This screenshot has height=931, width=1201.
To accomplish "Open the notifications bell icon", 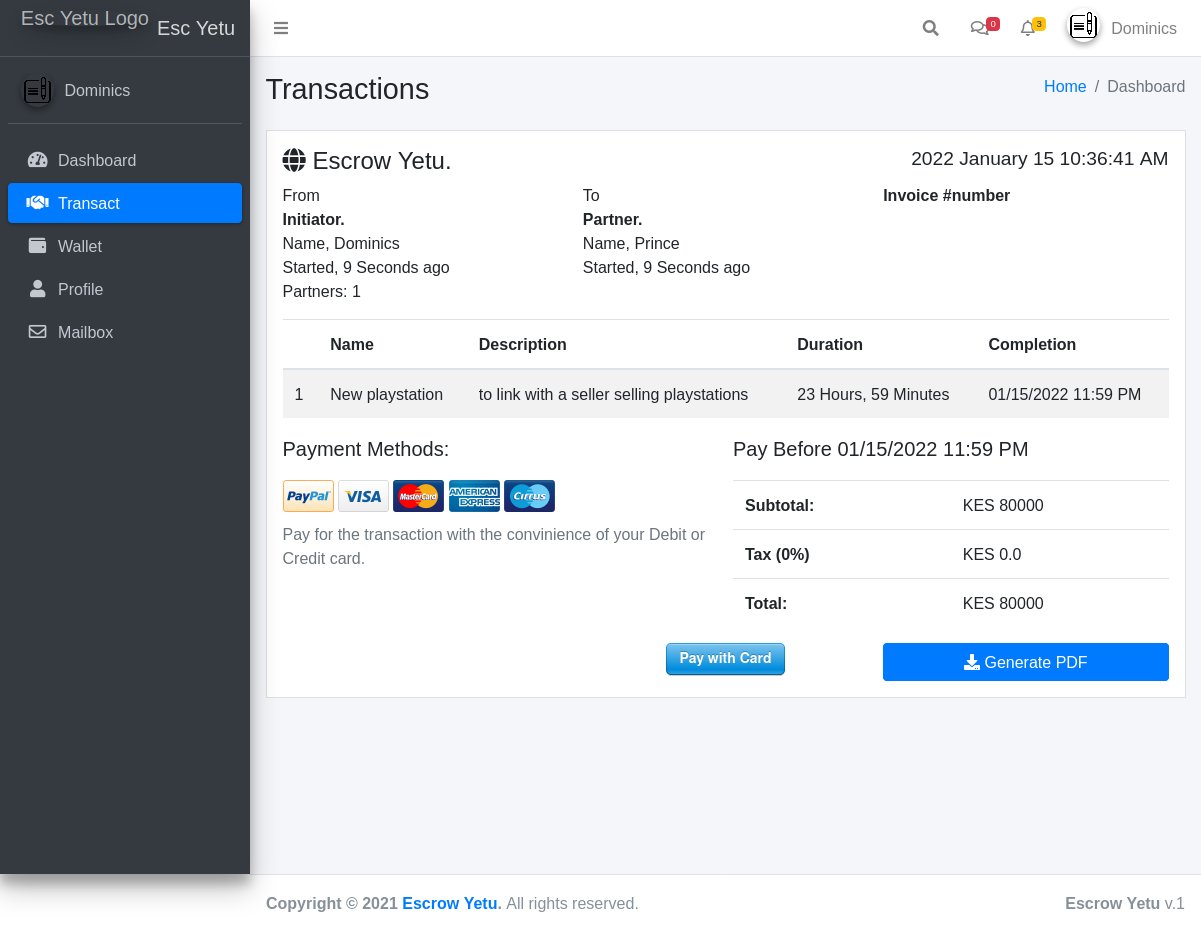I will pyautogui.click(x=1028, y=28).
